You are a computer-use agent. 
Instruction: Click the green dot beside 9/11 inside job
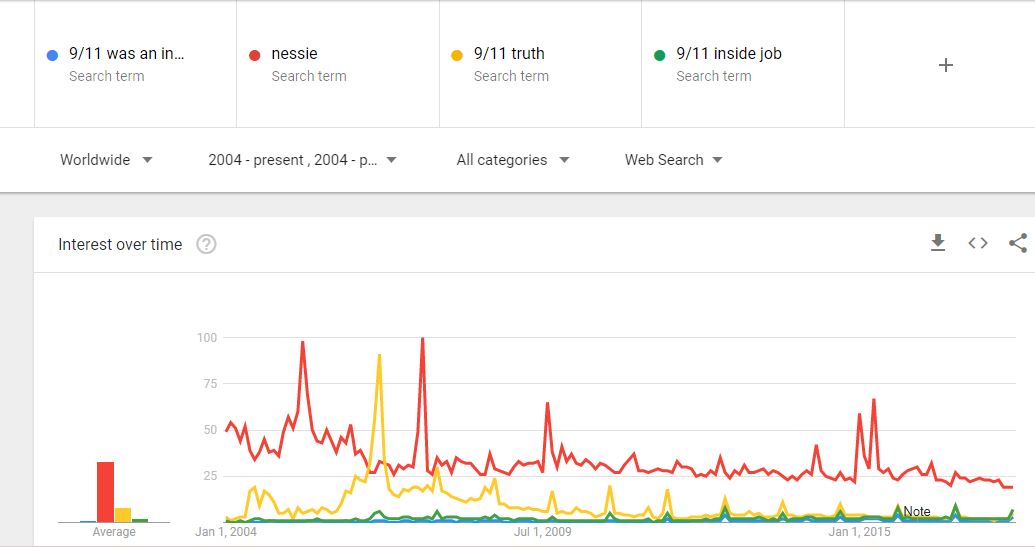[x=659, y=55]
